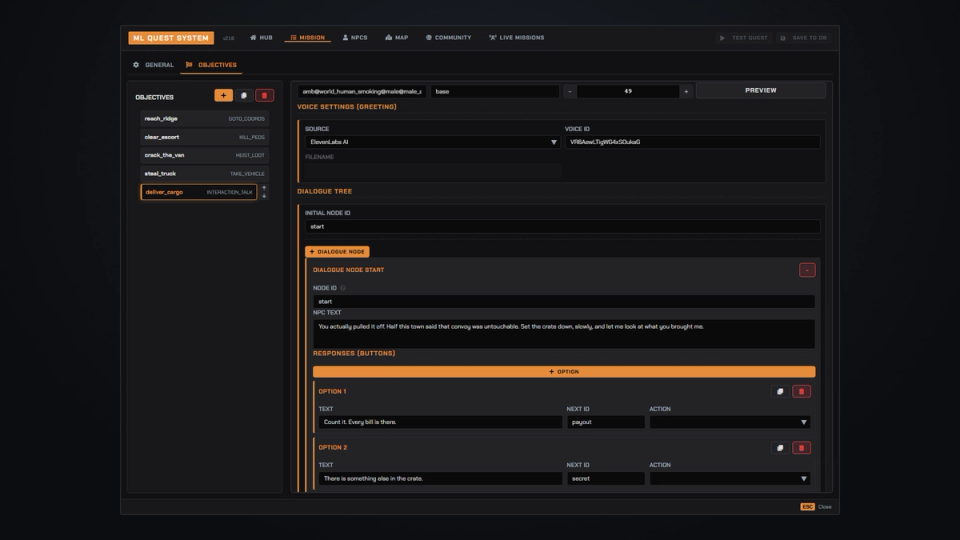Remove the DIALOGUE NODE START with red button
Viewport: 960px width, 540px height.
tap(807, 270)
